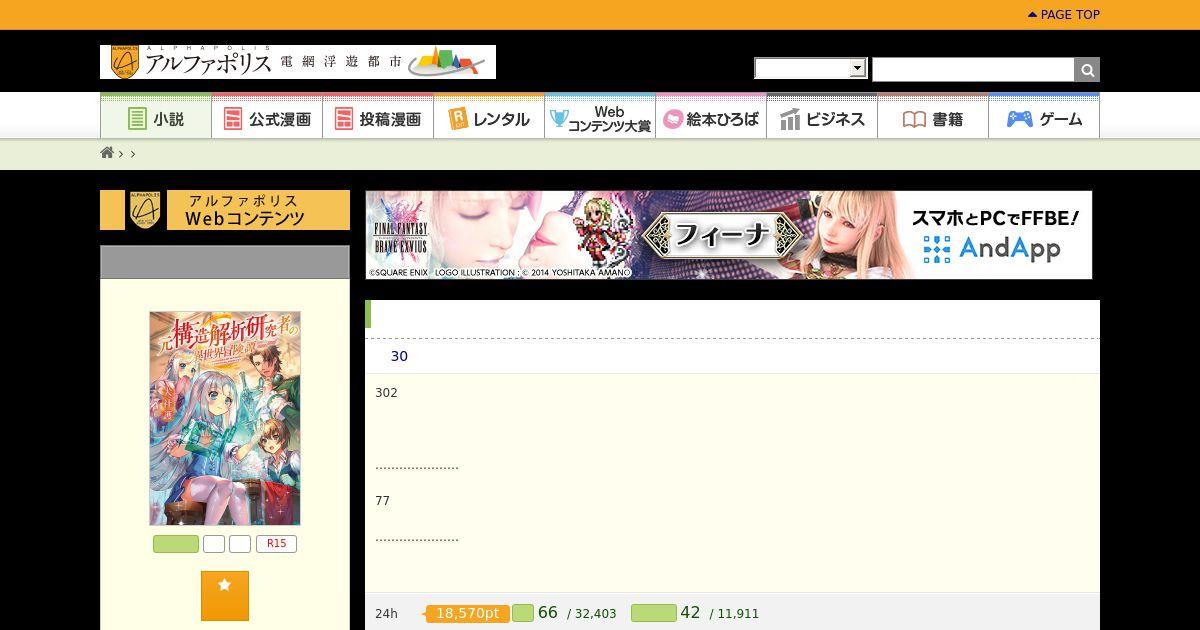Open the home breadcrumb icon
The image size is (1200, 630).
pos(107,153)
